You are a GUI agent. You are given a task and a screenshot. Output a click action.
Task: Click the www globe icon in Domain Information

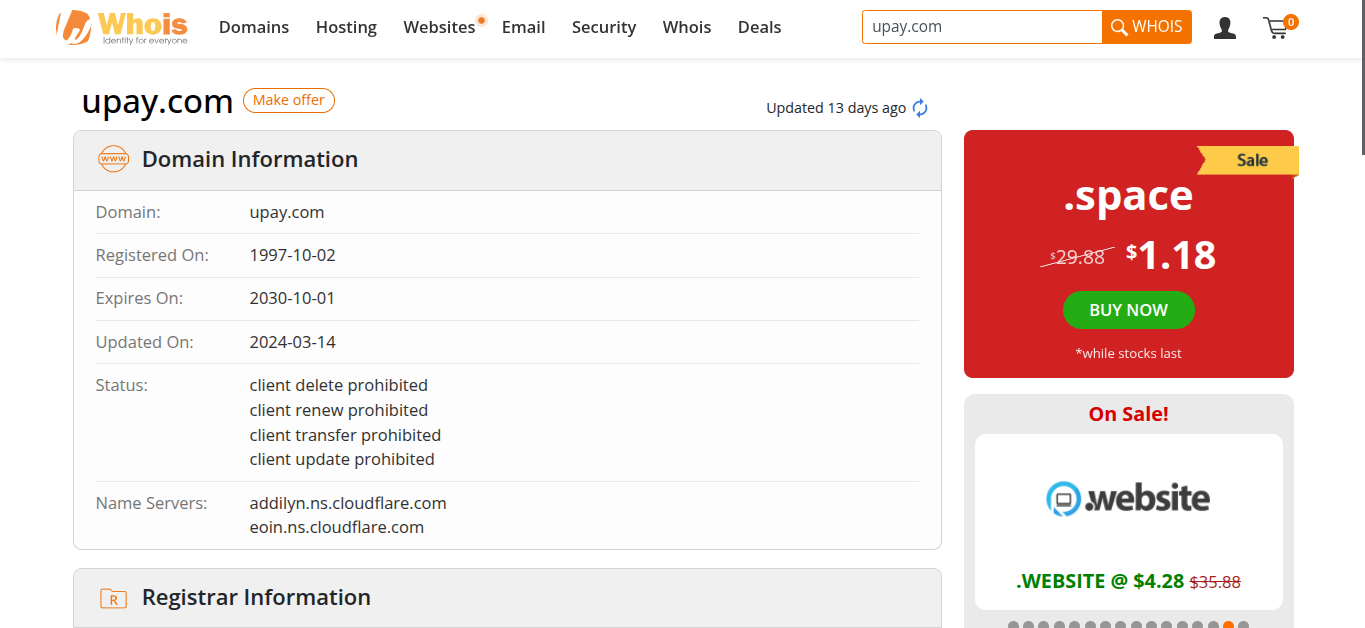(x=113, y=159)
